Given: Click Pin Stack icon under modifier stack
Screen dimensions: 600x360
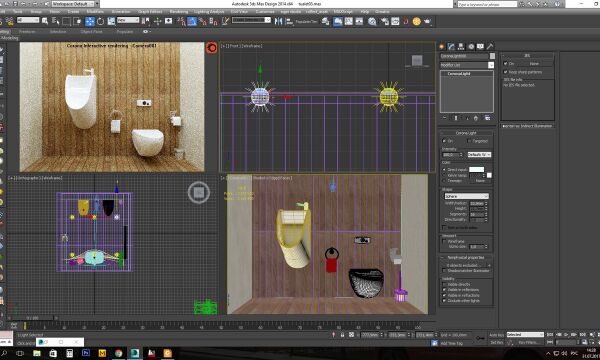Looking at the screenshot, I should [445, 118].
